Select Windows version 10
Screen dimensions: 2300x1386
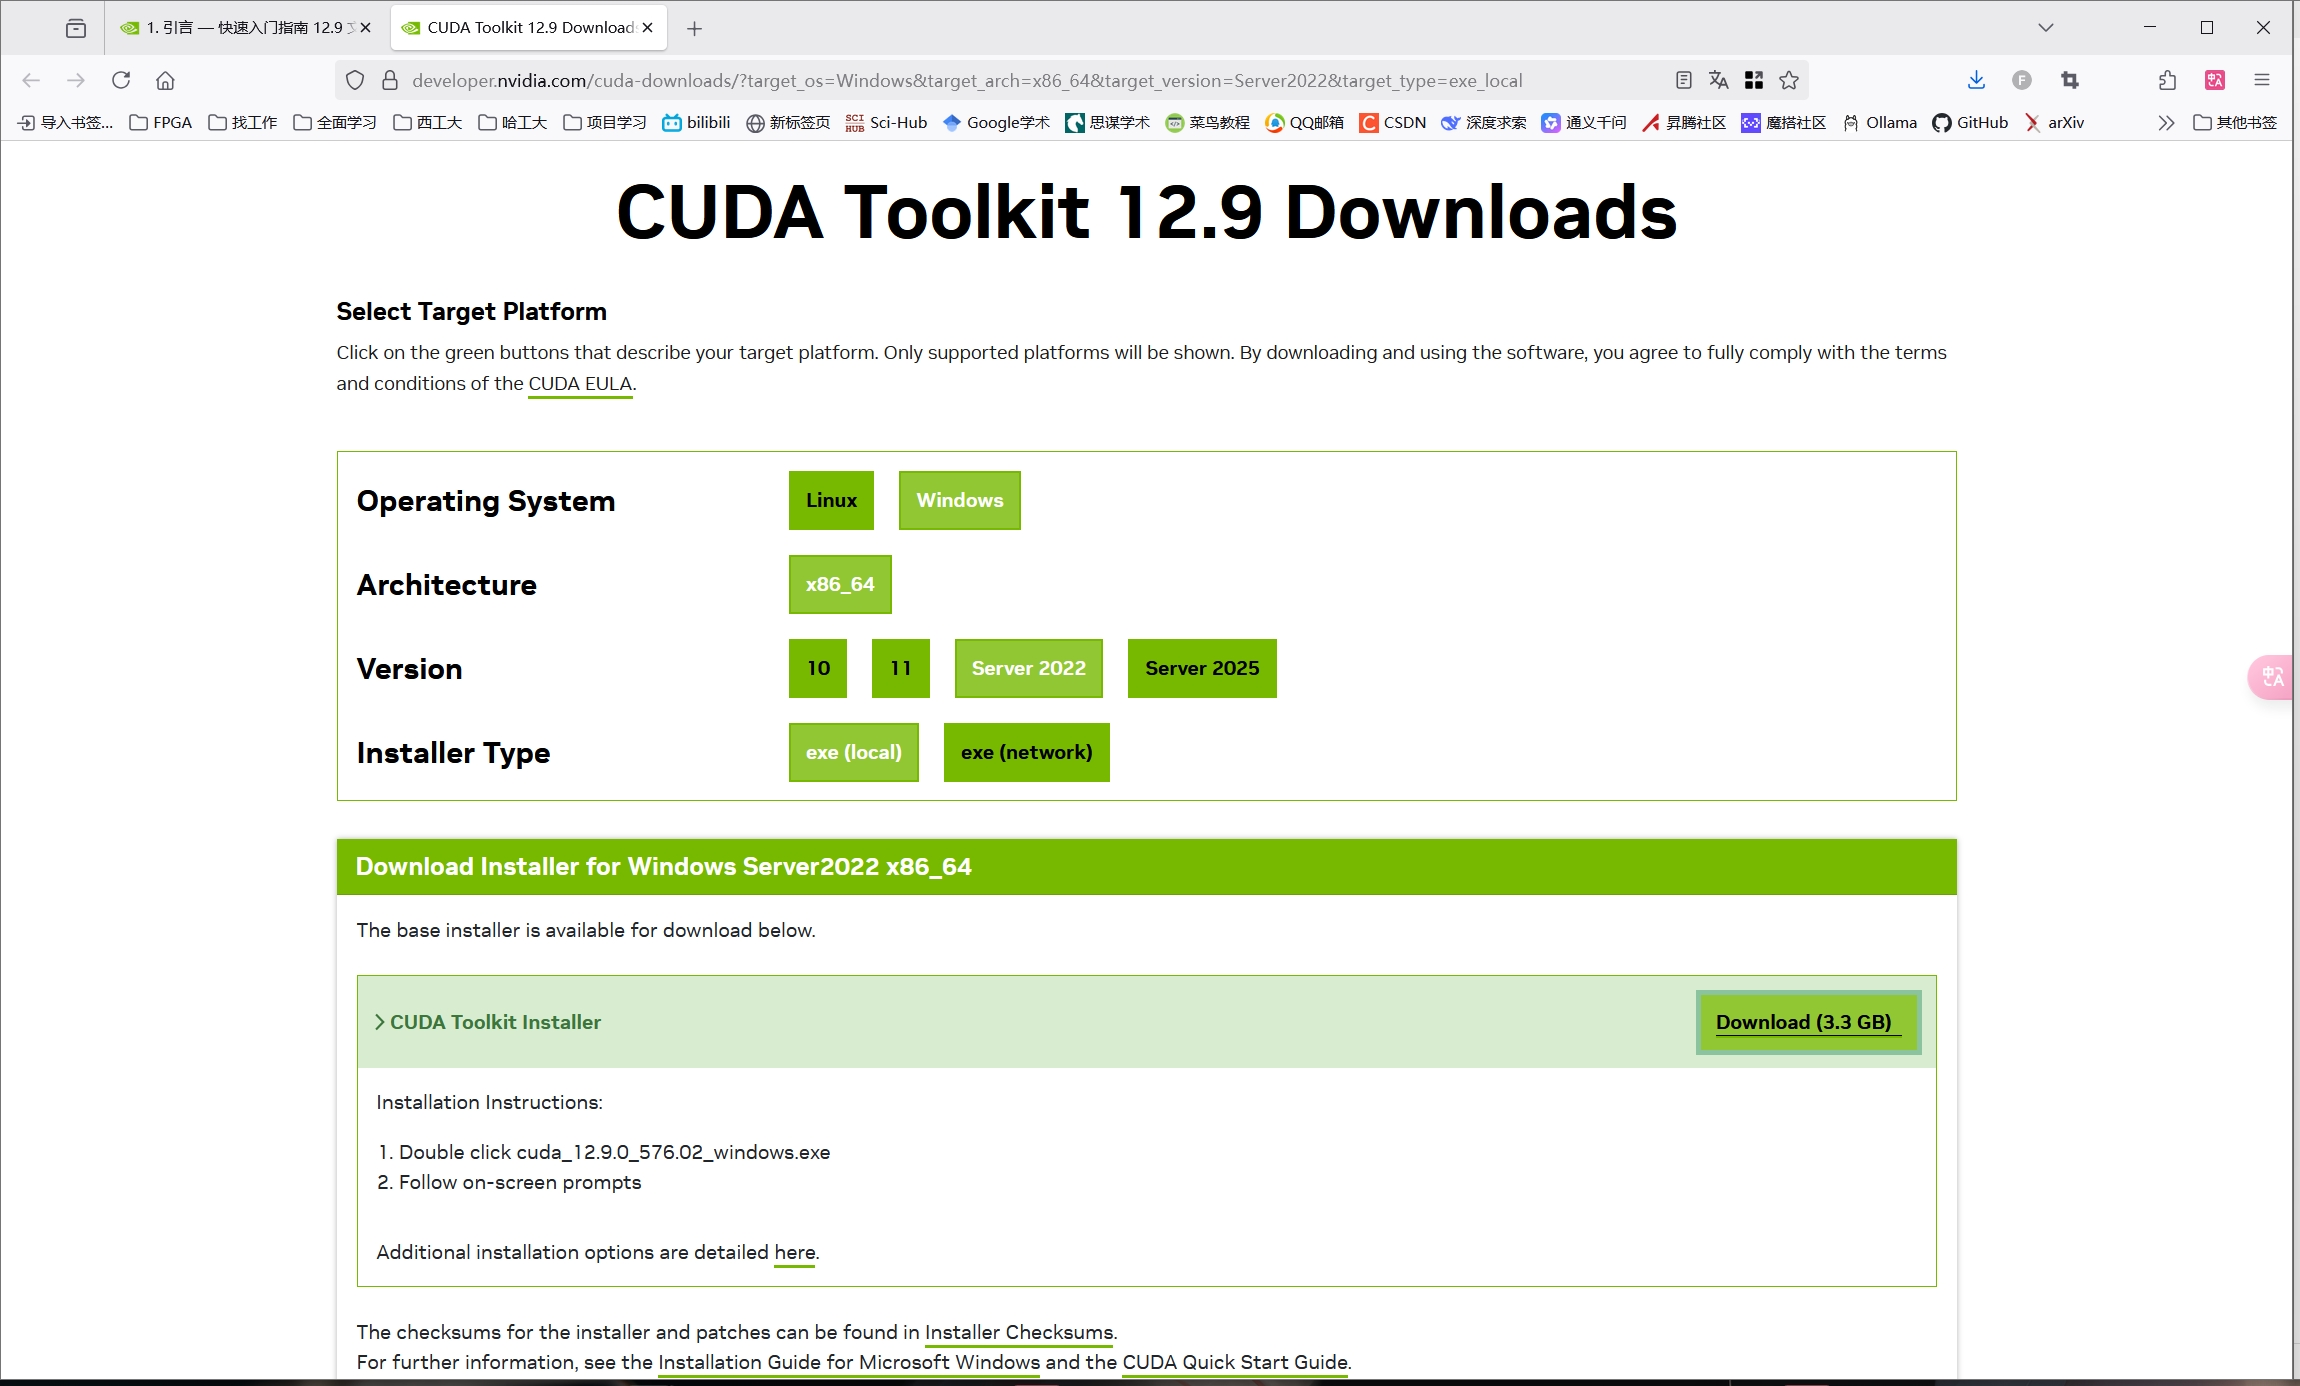click(818, 668)
